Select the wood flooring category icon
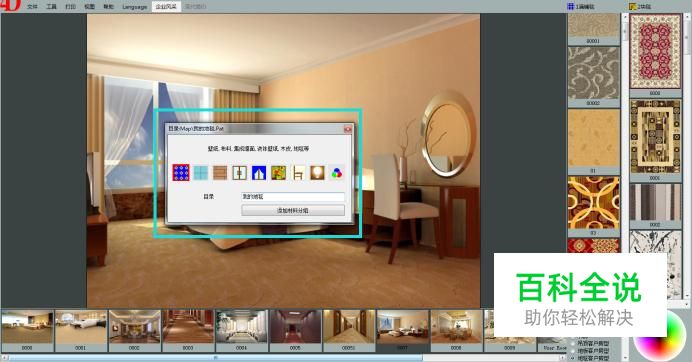This screenshot has height=362, width=692. (x=220, y=173)
